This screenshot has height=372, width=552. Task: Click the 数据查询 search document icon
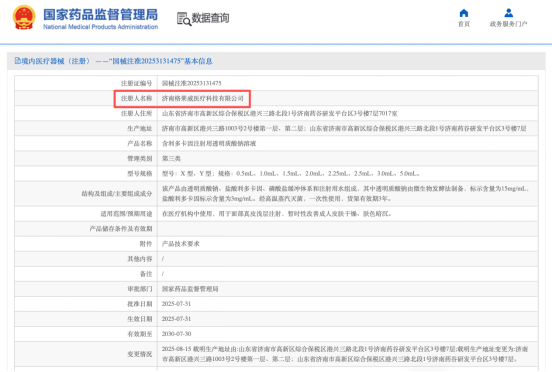tap(184, 19)
